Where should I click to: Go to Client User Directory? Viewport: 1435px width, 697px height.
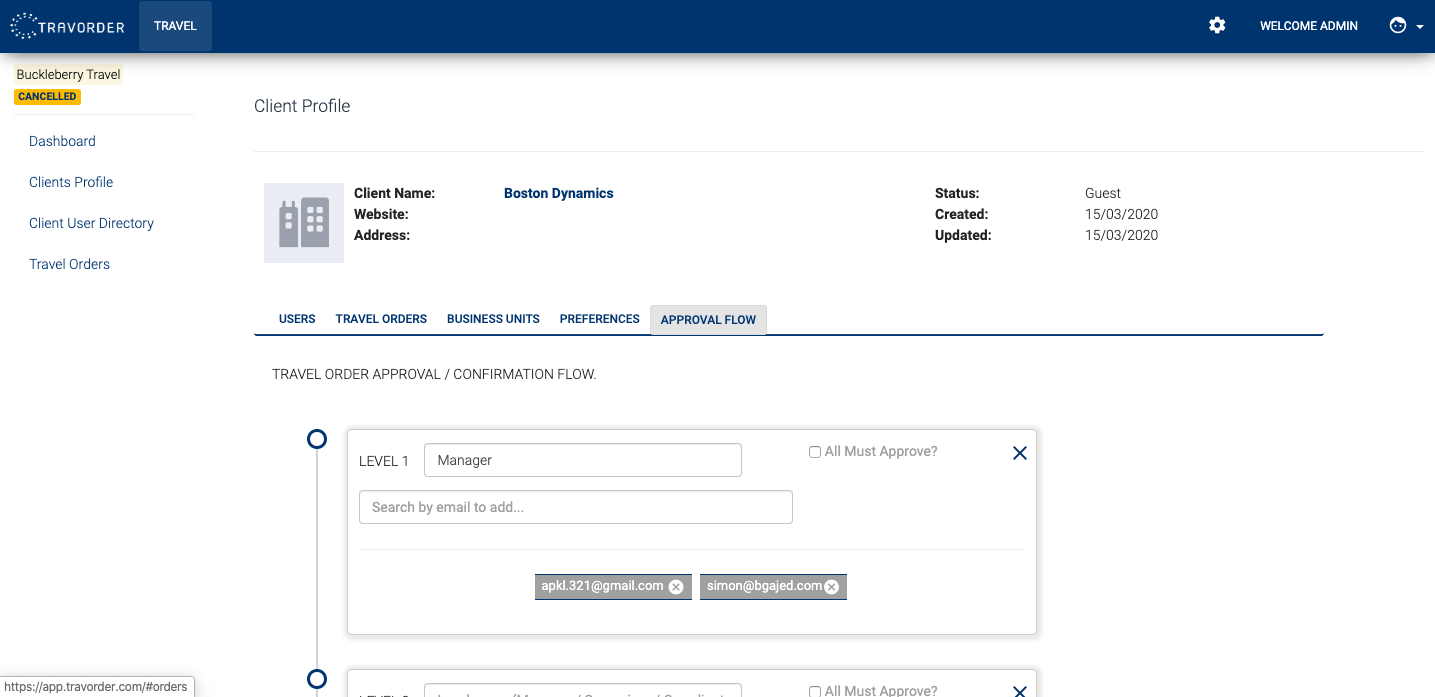91,223
